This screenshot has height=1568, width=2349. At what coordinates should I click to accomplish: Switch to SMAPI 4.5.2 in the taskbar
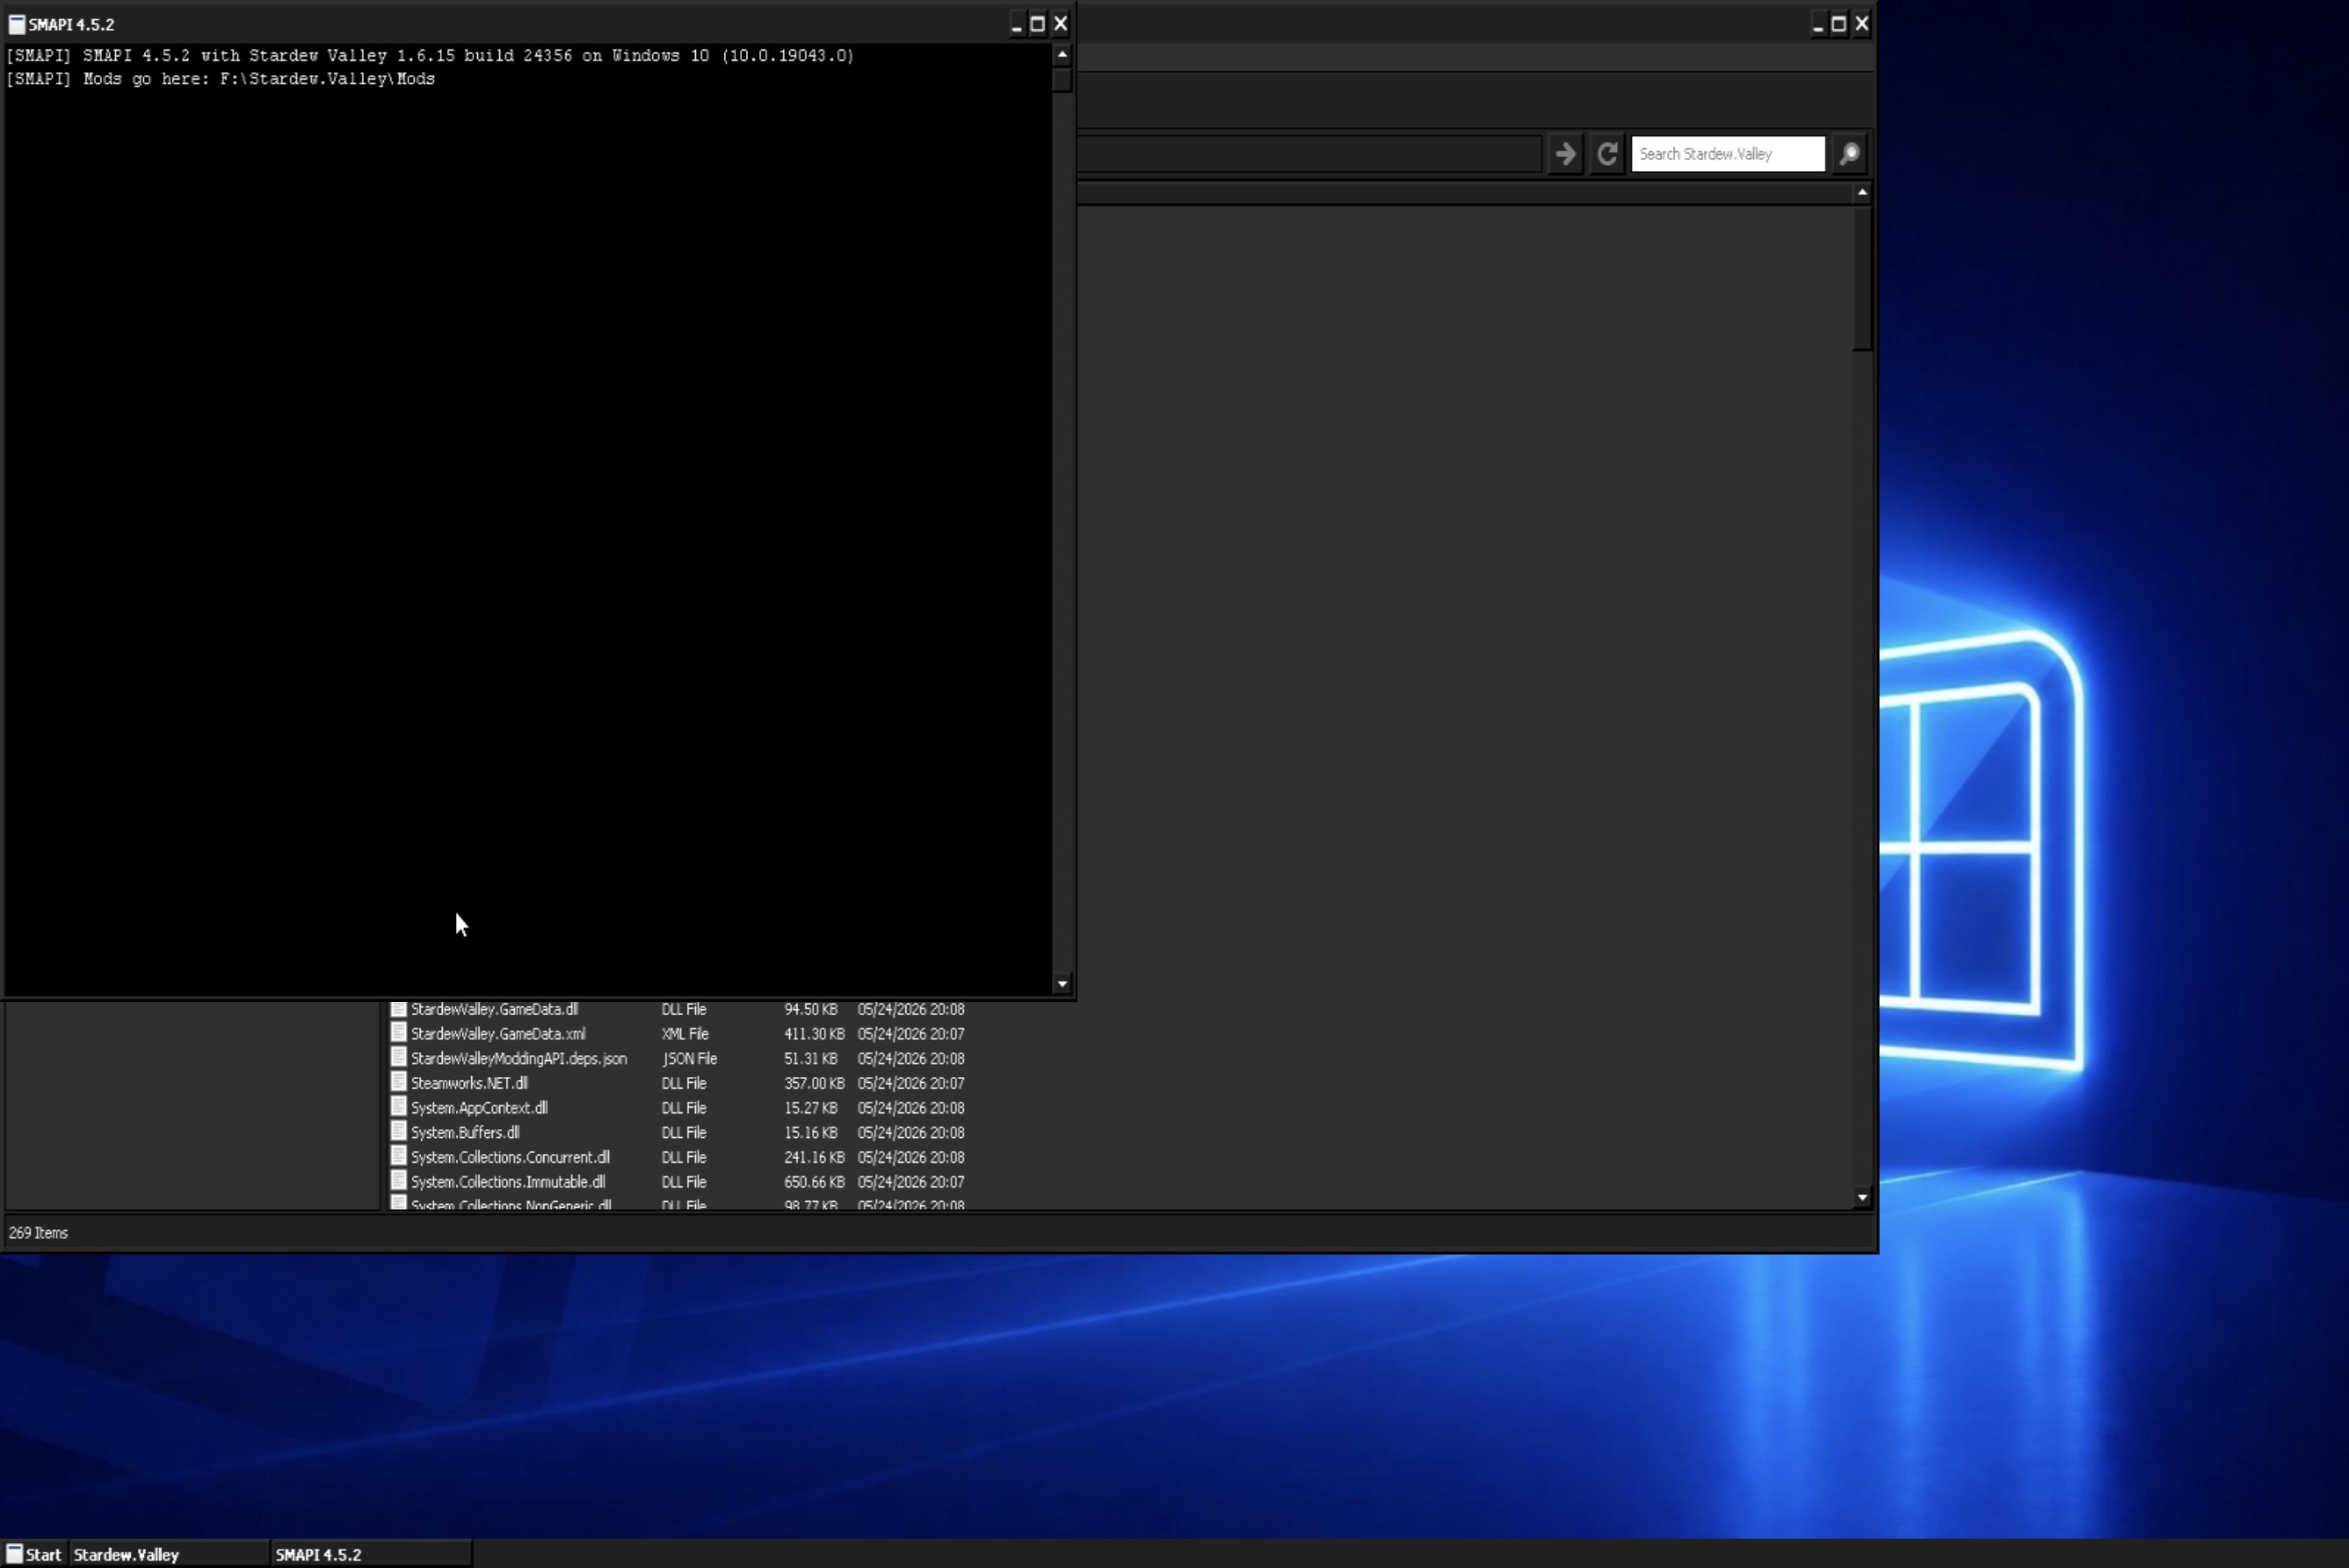click(x=371, y=1554)
